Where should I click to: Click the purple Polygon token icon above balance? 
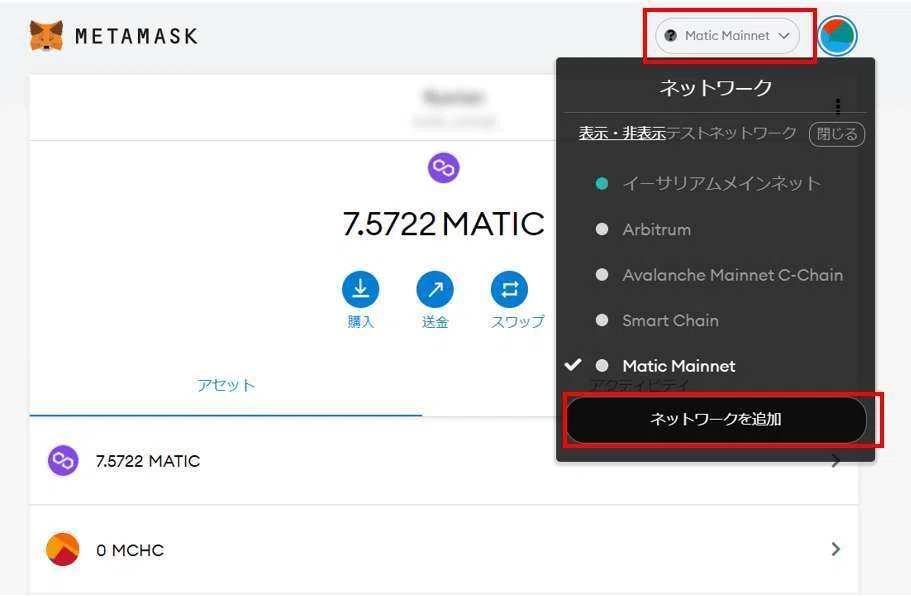click(443, 168)
